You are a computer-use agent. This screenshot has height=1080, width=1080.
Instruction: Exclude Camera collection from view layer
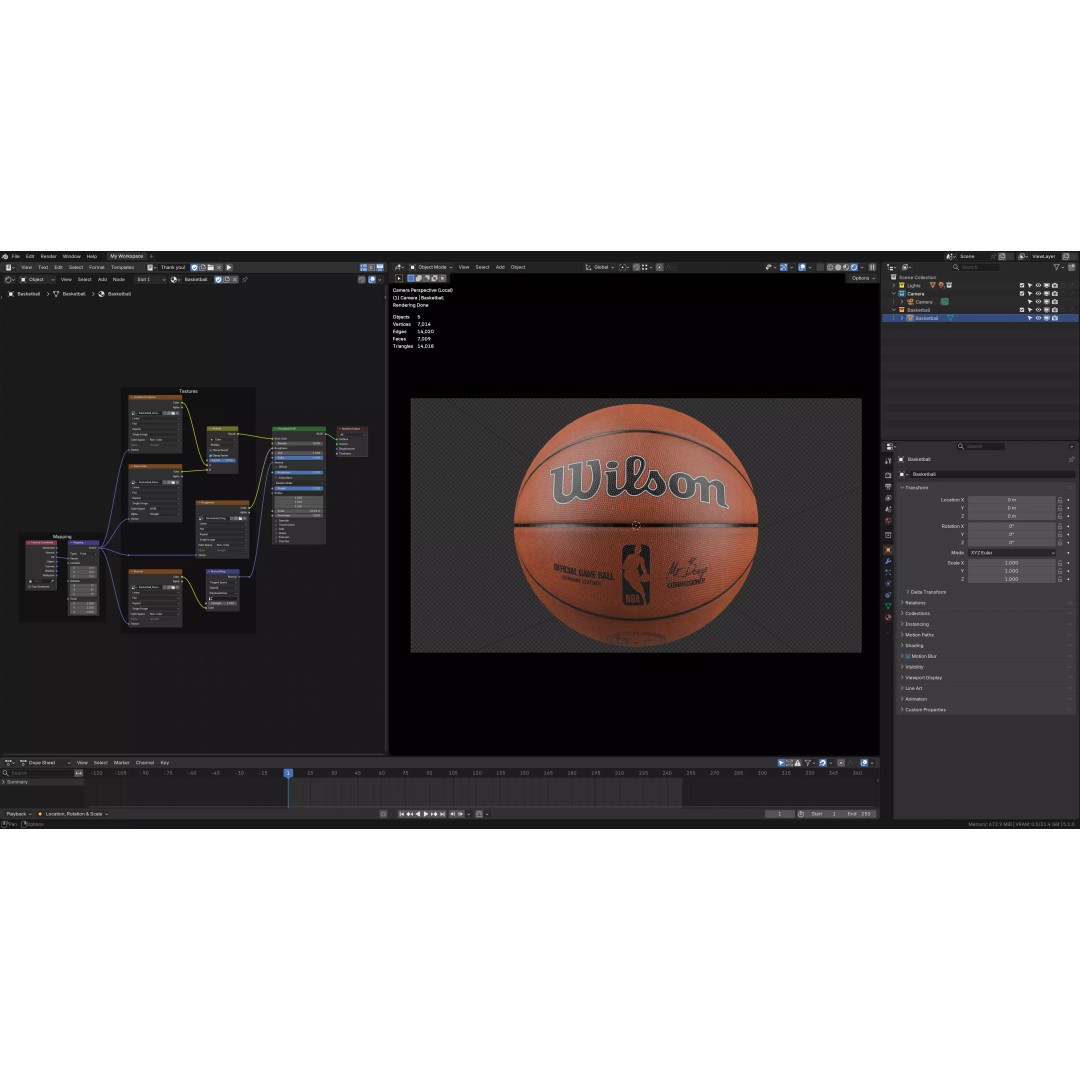(1022, 293)
